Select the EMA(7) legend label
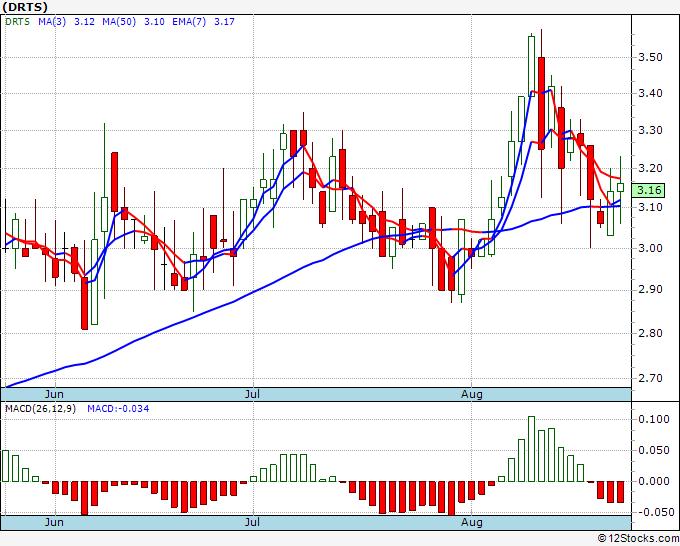The height and width of the screenshot is (546, 680). tap(189, 22)
